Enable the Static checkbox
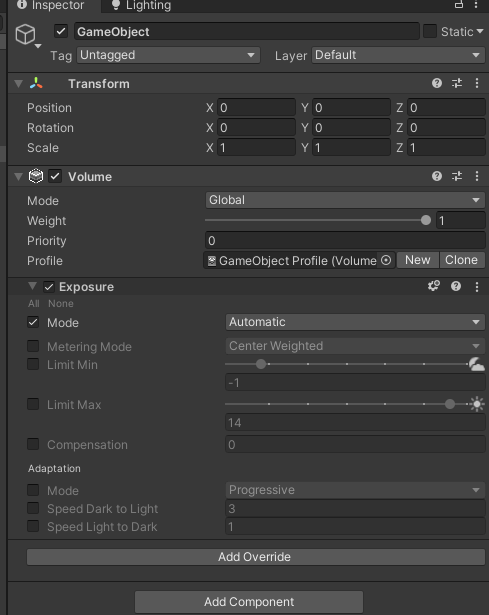This screenshot has width=489, height=615. 430,31
